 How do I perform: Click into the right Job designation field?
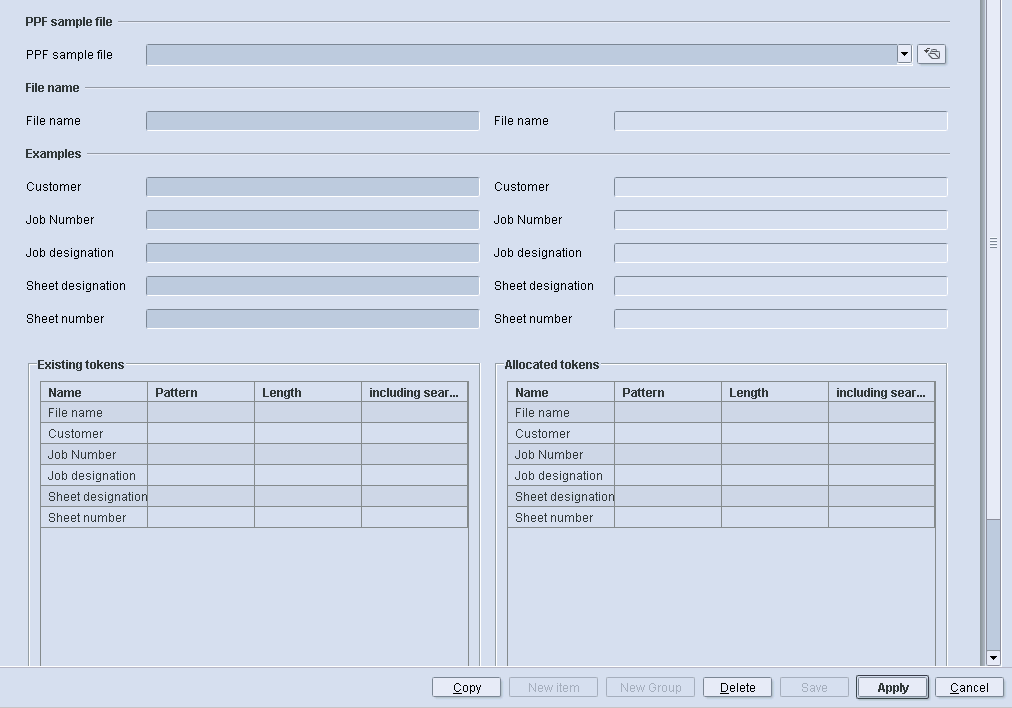(x=780, y=252)
